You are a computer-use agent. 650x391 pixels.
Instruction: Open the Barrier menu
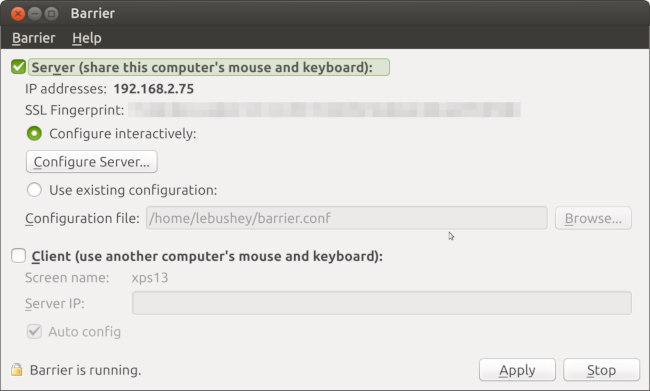[x=34, y=38]
